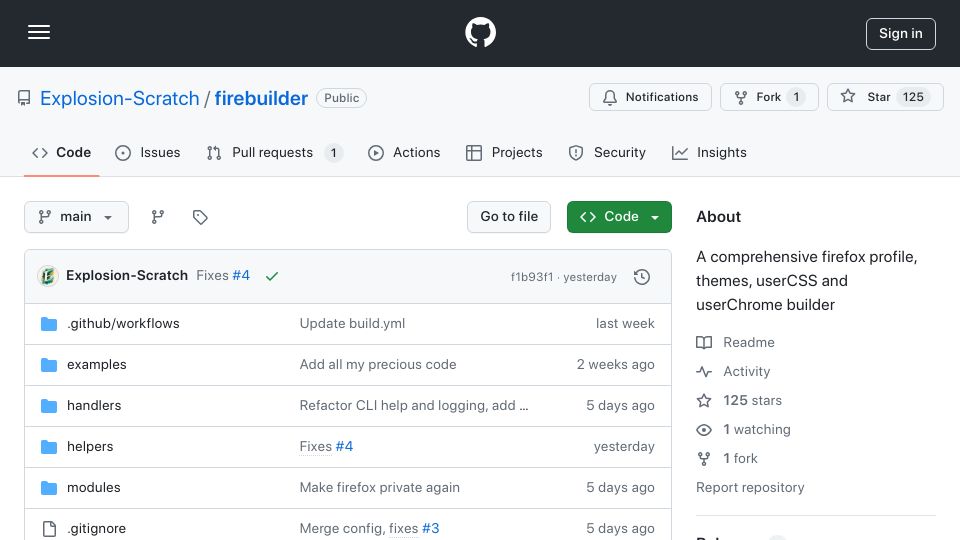Image resolution: width=960 pixels, height=540 pixels.
Task: Click the examples folder icon
Action: coord(49,365)
